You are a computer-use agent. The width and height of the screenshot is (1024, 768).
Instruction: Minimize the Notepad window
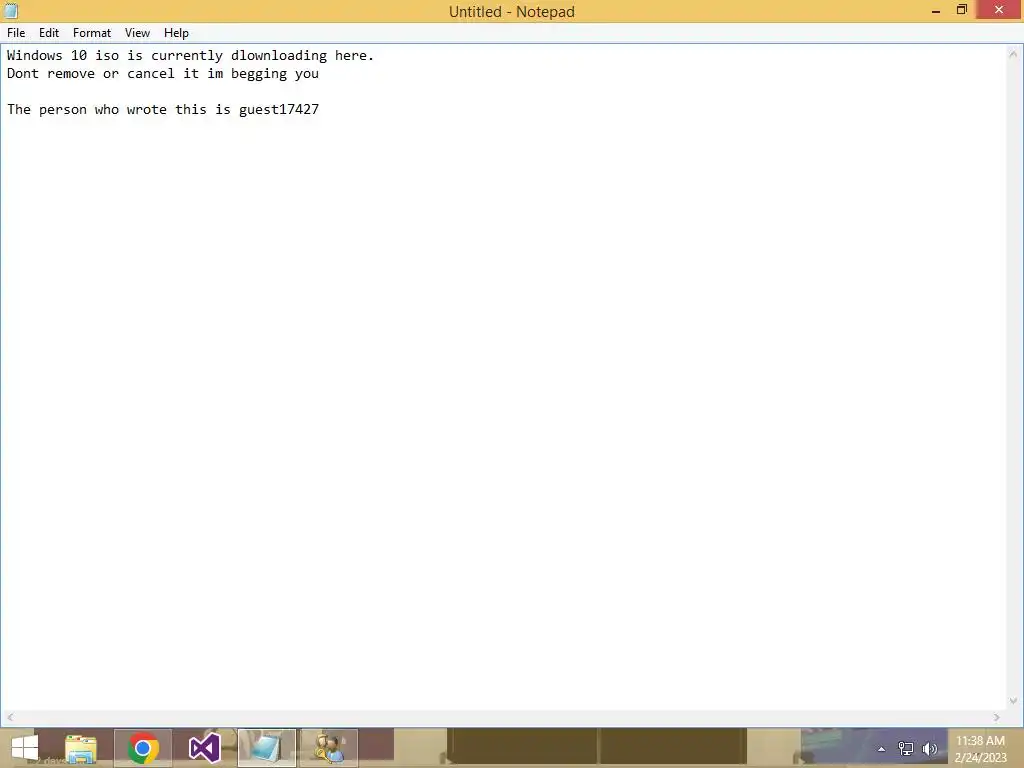coord(936,10)
